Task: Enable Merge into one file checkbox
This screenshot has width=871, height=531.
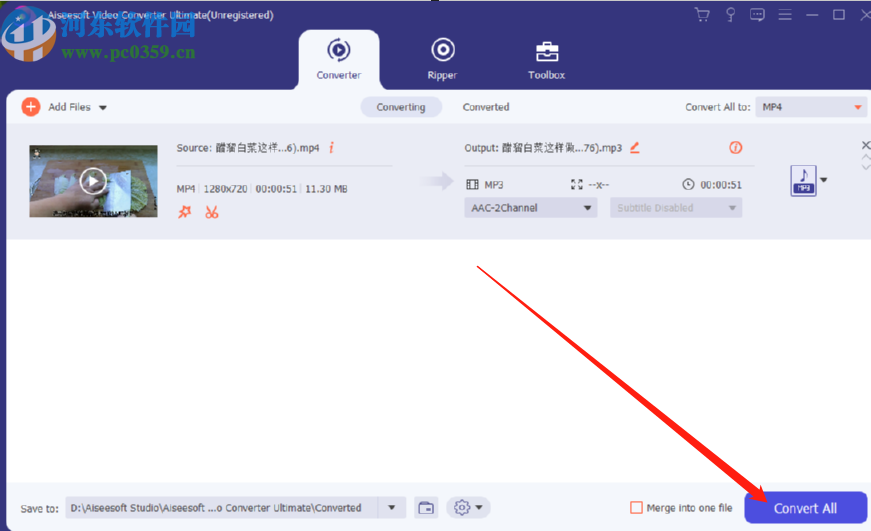Action: pyautogui.click(x=637, y=508)
